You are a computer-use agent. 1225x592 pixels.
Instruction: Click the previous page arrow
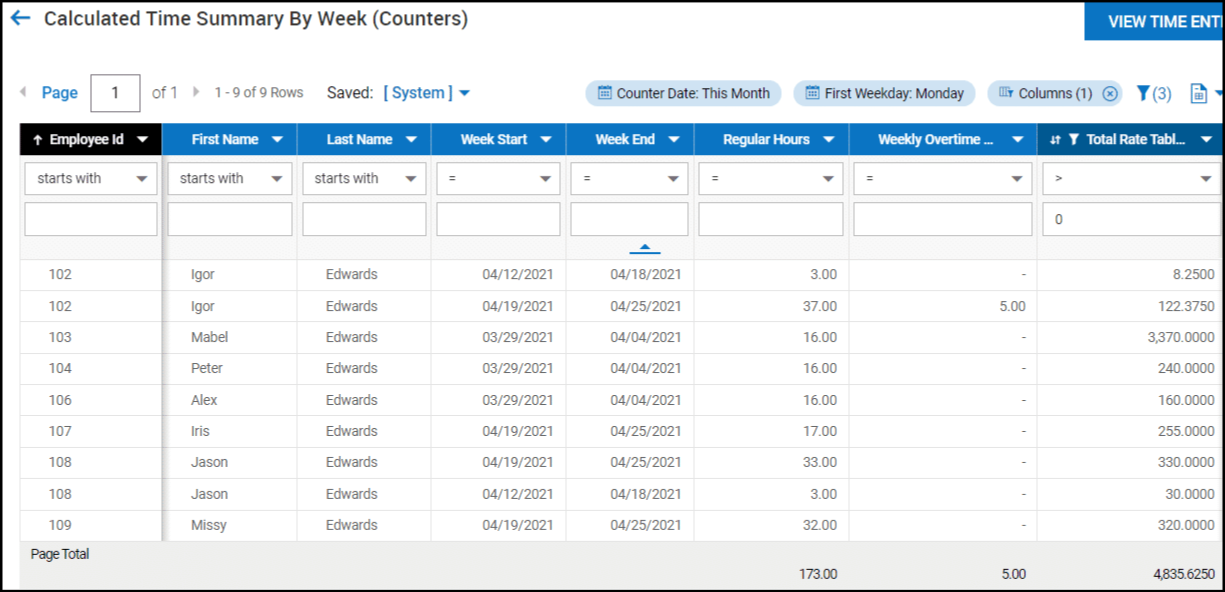23,92
